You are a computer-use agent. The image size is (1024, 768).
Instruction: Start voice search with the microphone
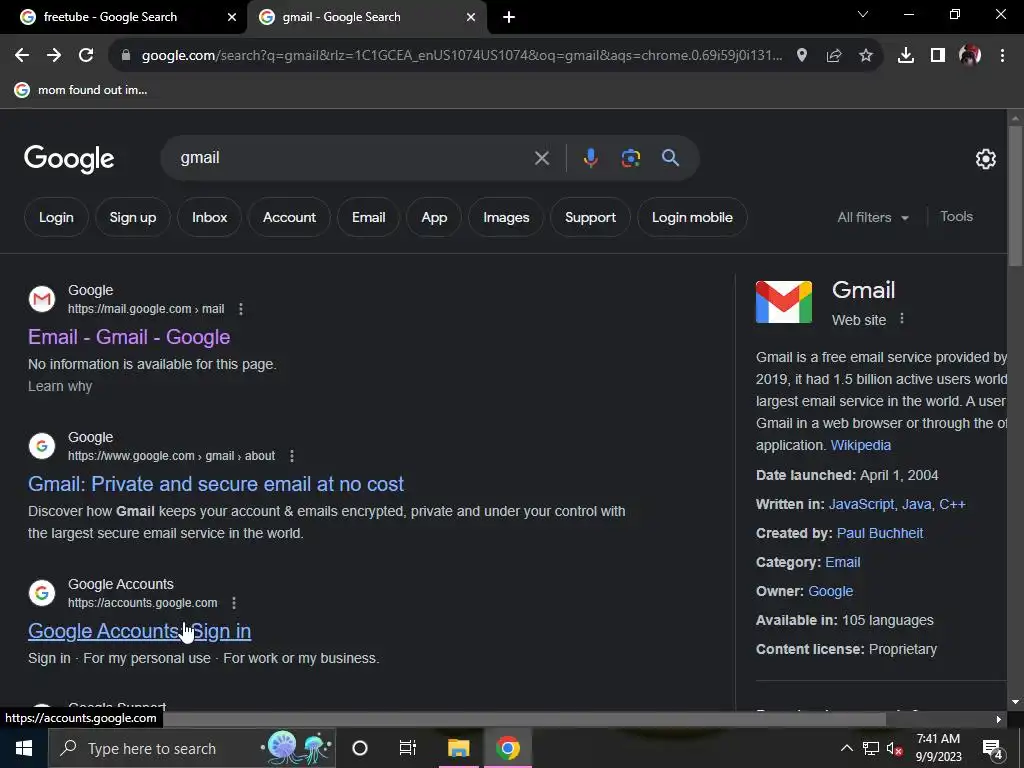590,158
